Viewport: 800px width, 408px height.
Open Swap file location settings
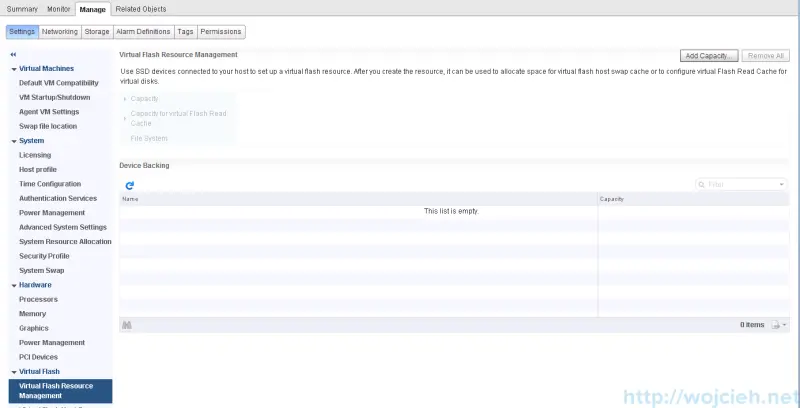[48, 126]
